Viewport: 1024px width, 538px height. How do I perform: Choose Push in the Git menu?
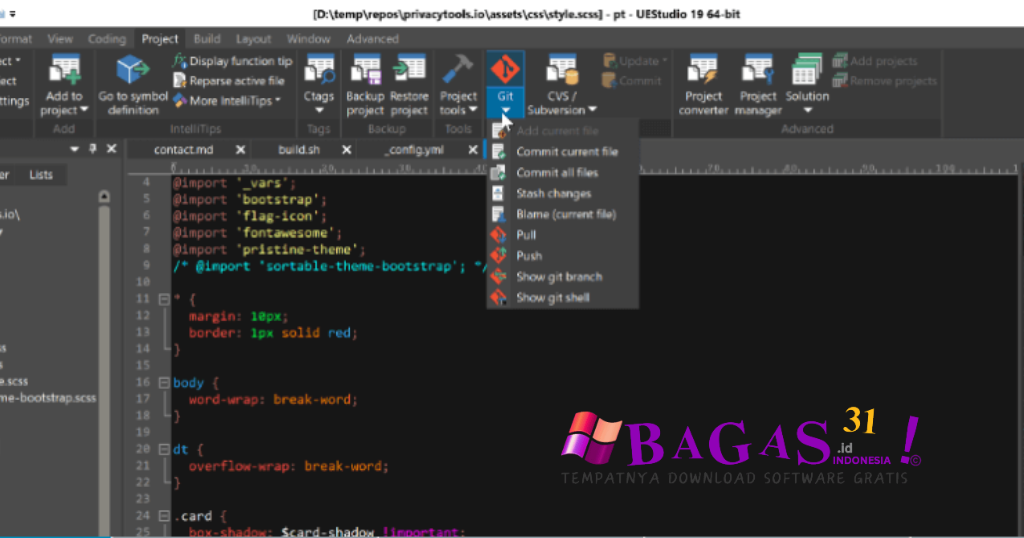click(529, 256)
